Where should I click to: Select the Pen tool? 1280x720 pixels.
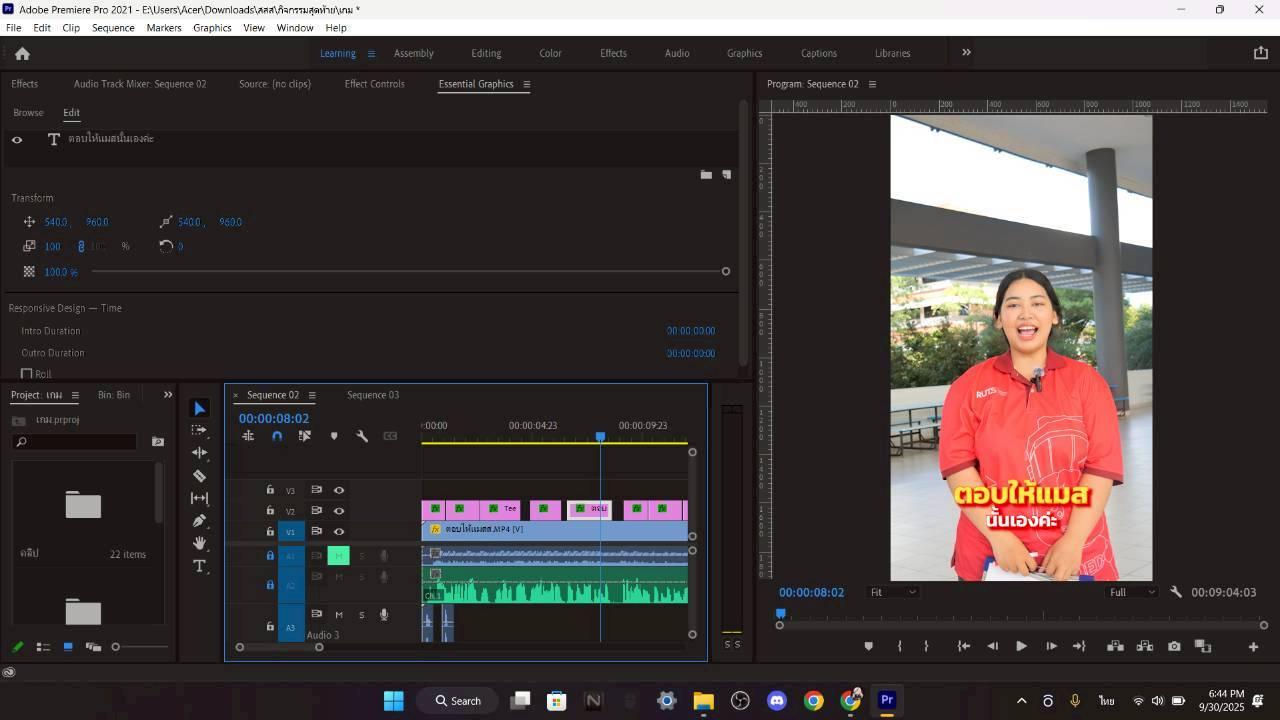click(x=199, y=521)
